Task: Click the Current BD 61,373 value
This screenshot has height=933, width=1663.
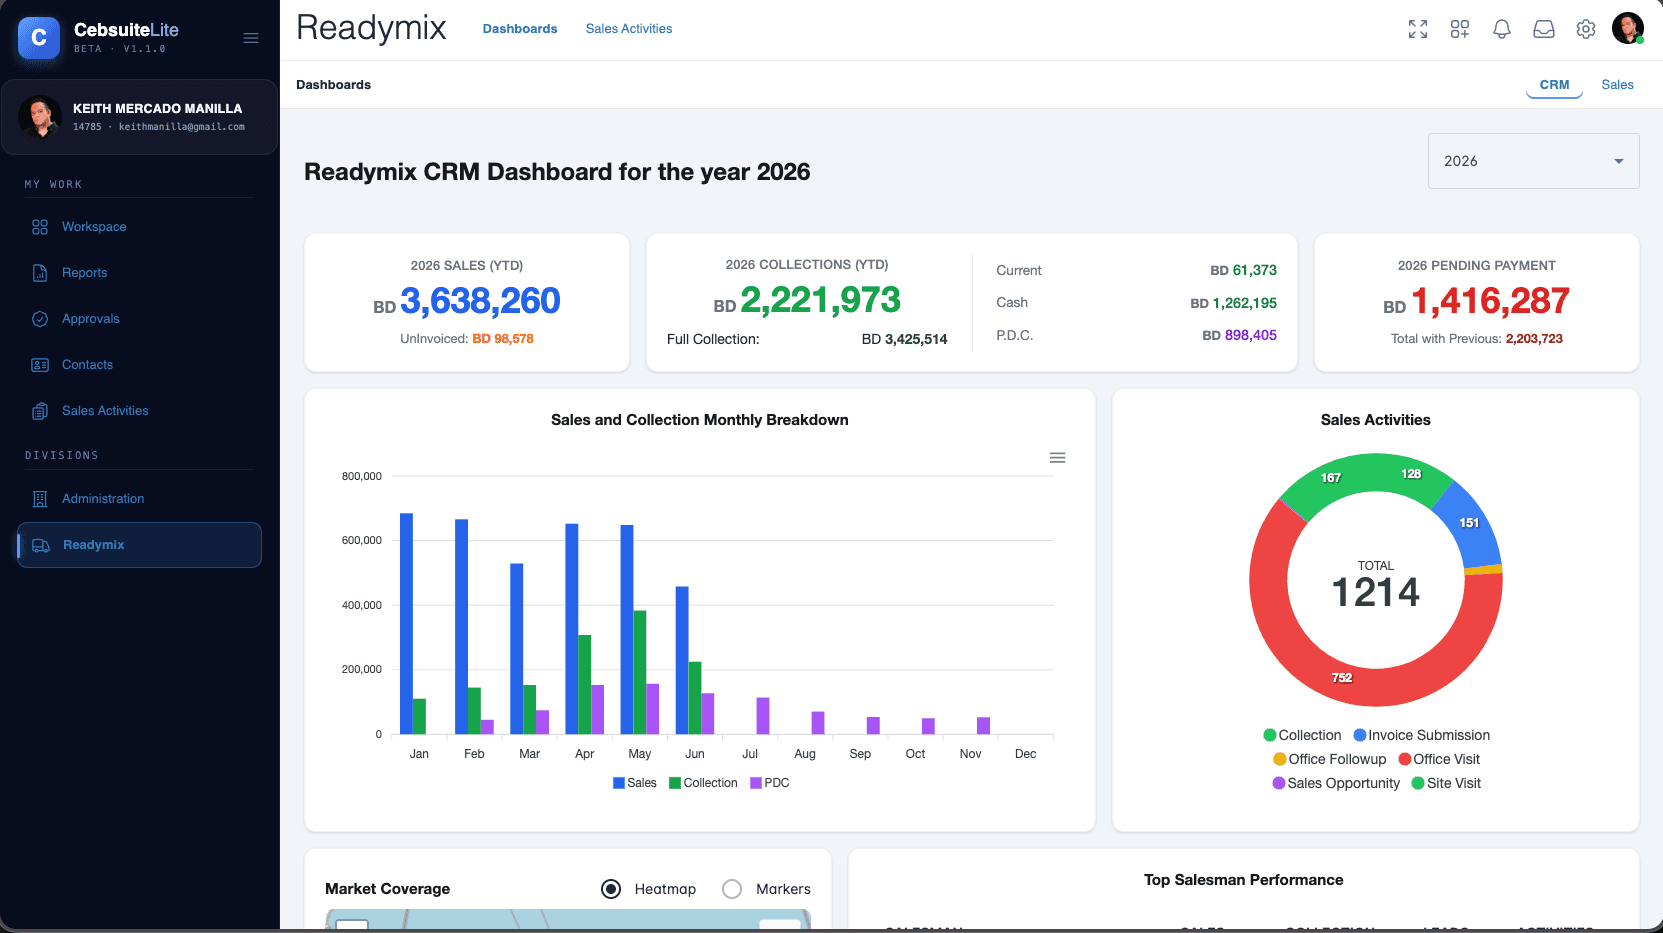Action: click(1243, 270)
